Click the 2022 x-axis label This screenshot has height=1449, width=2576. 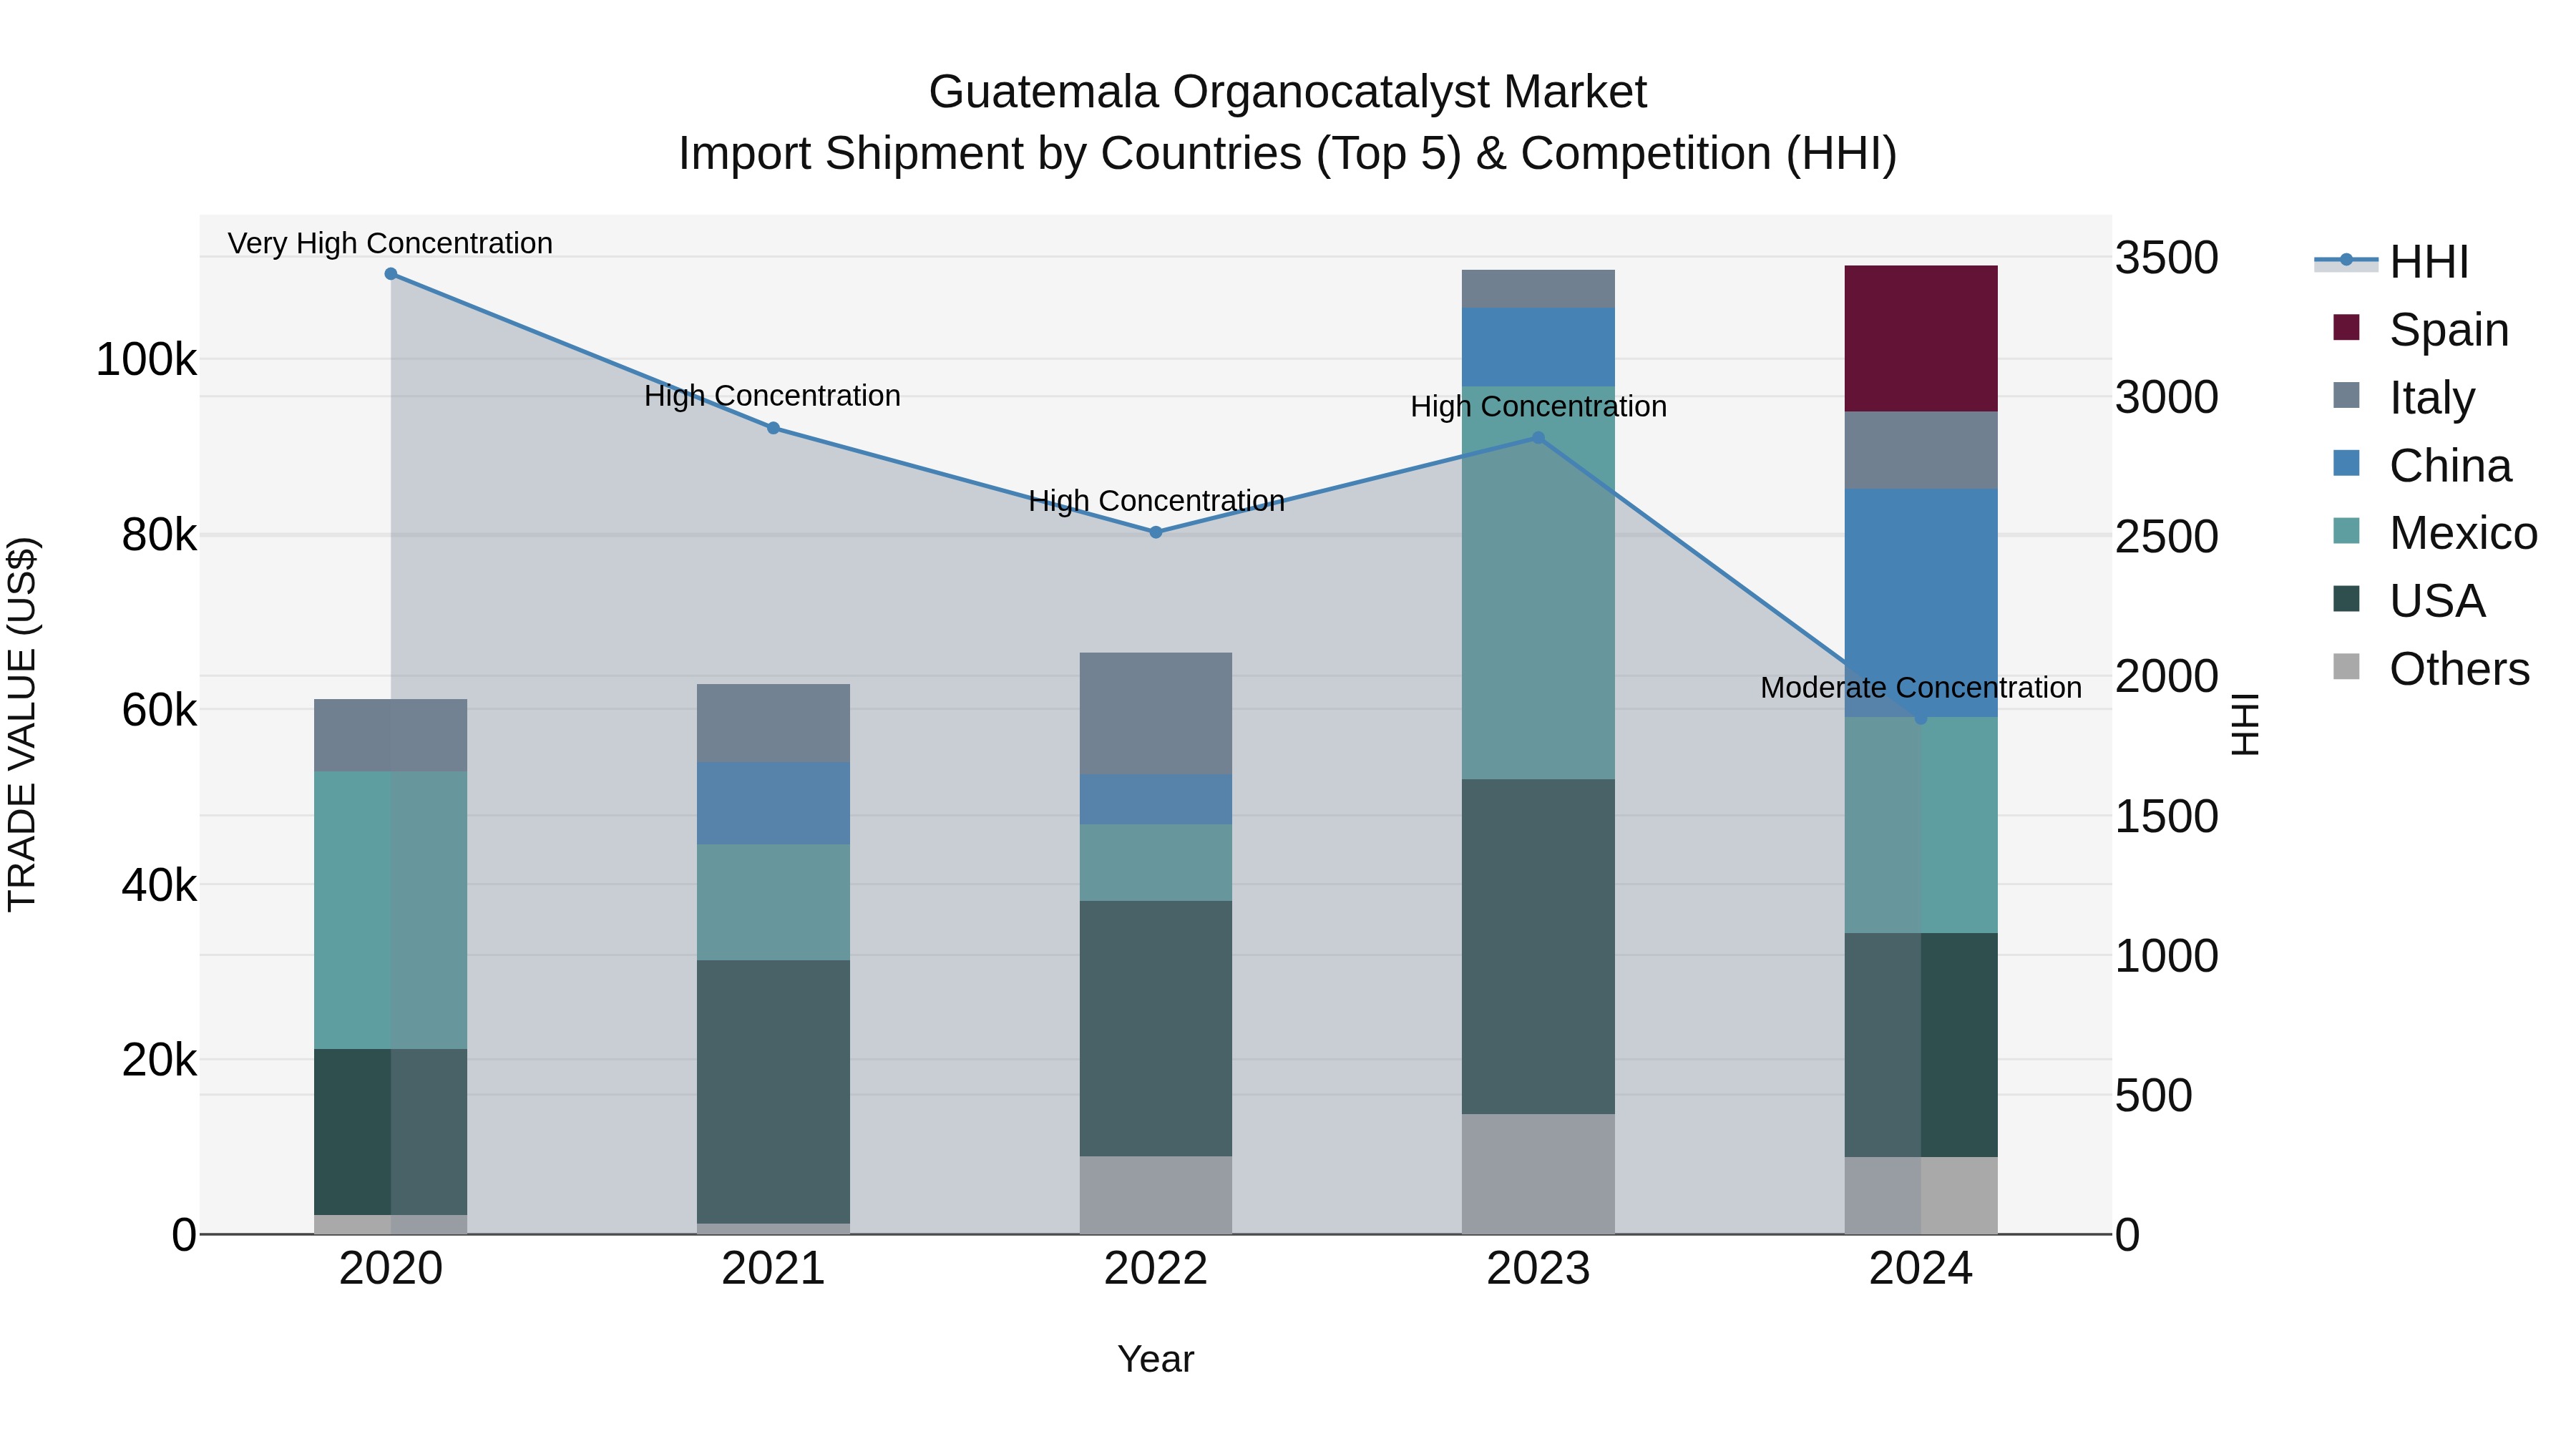pyautogui.click(x=1156, y=1269)
